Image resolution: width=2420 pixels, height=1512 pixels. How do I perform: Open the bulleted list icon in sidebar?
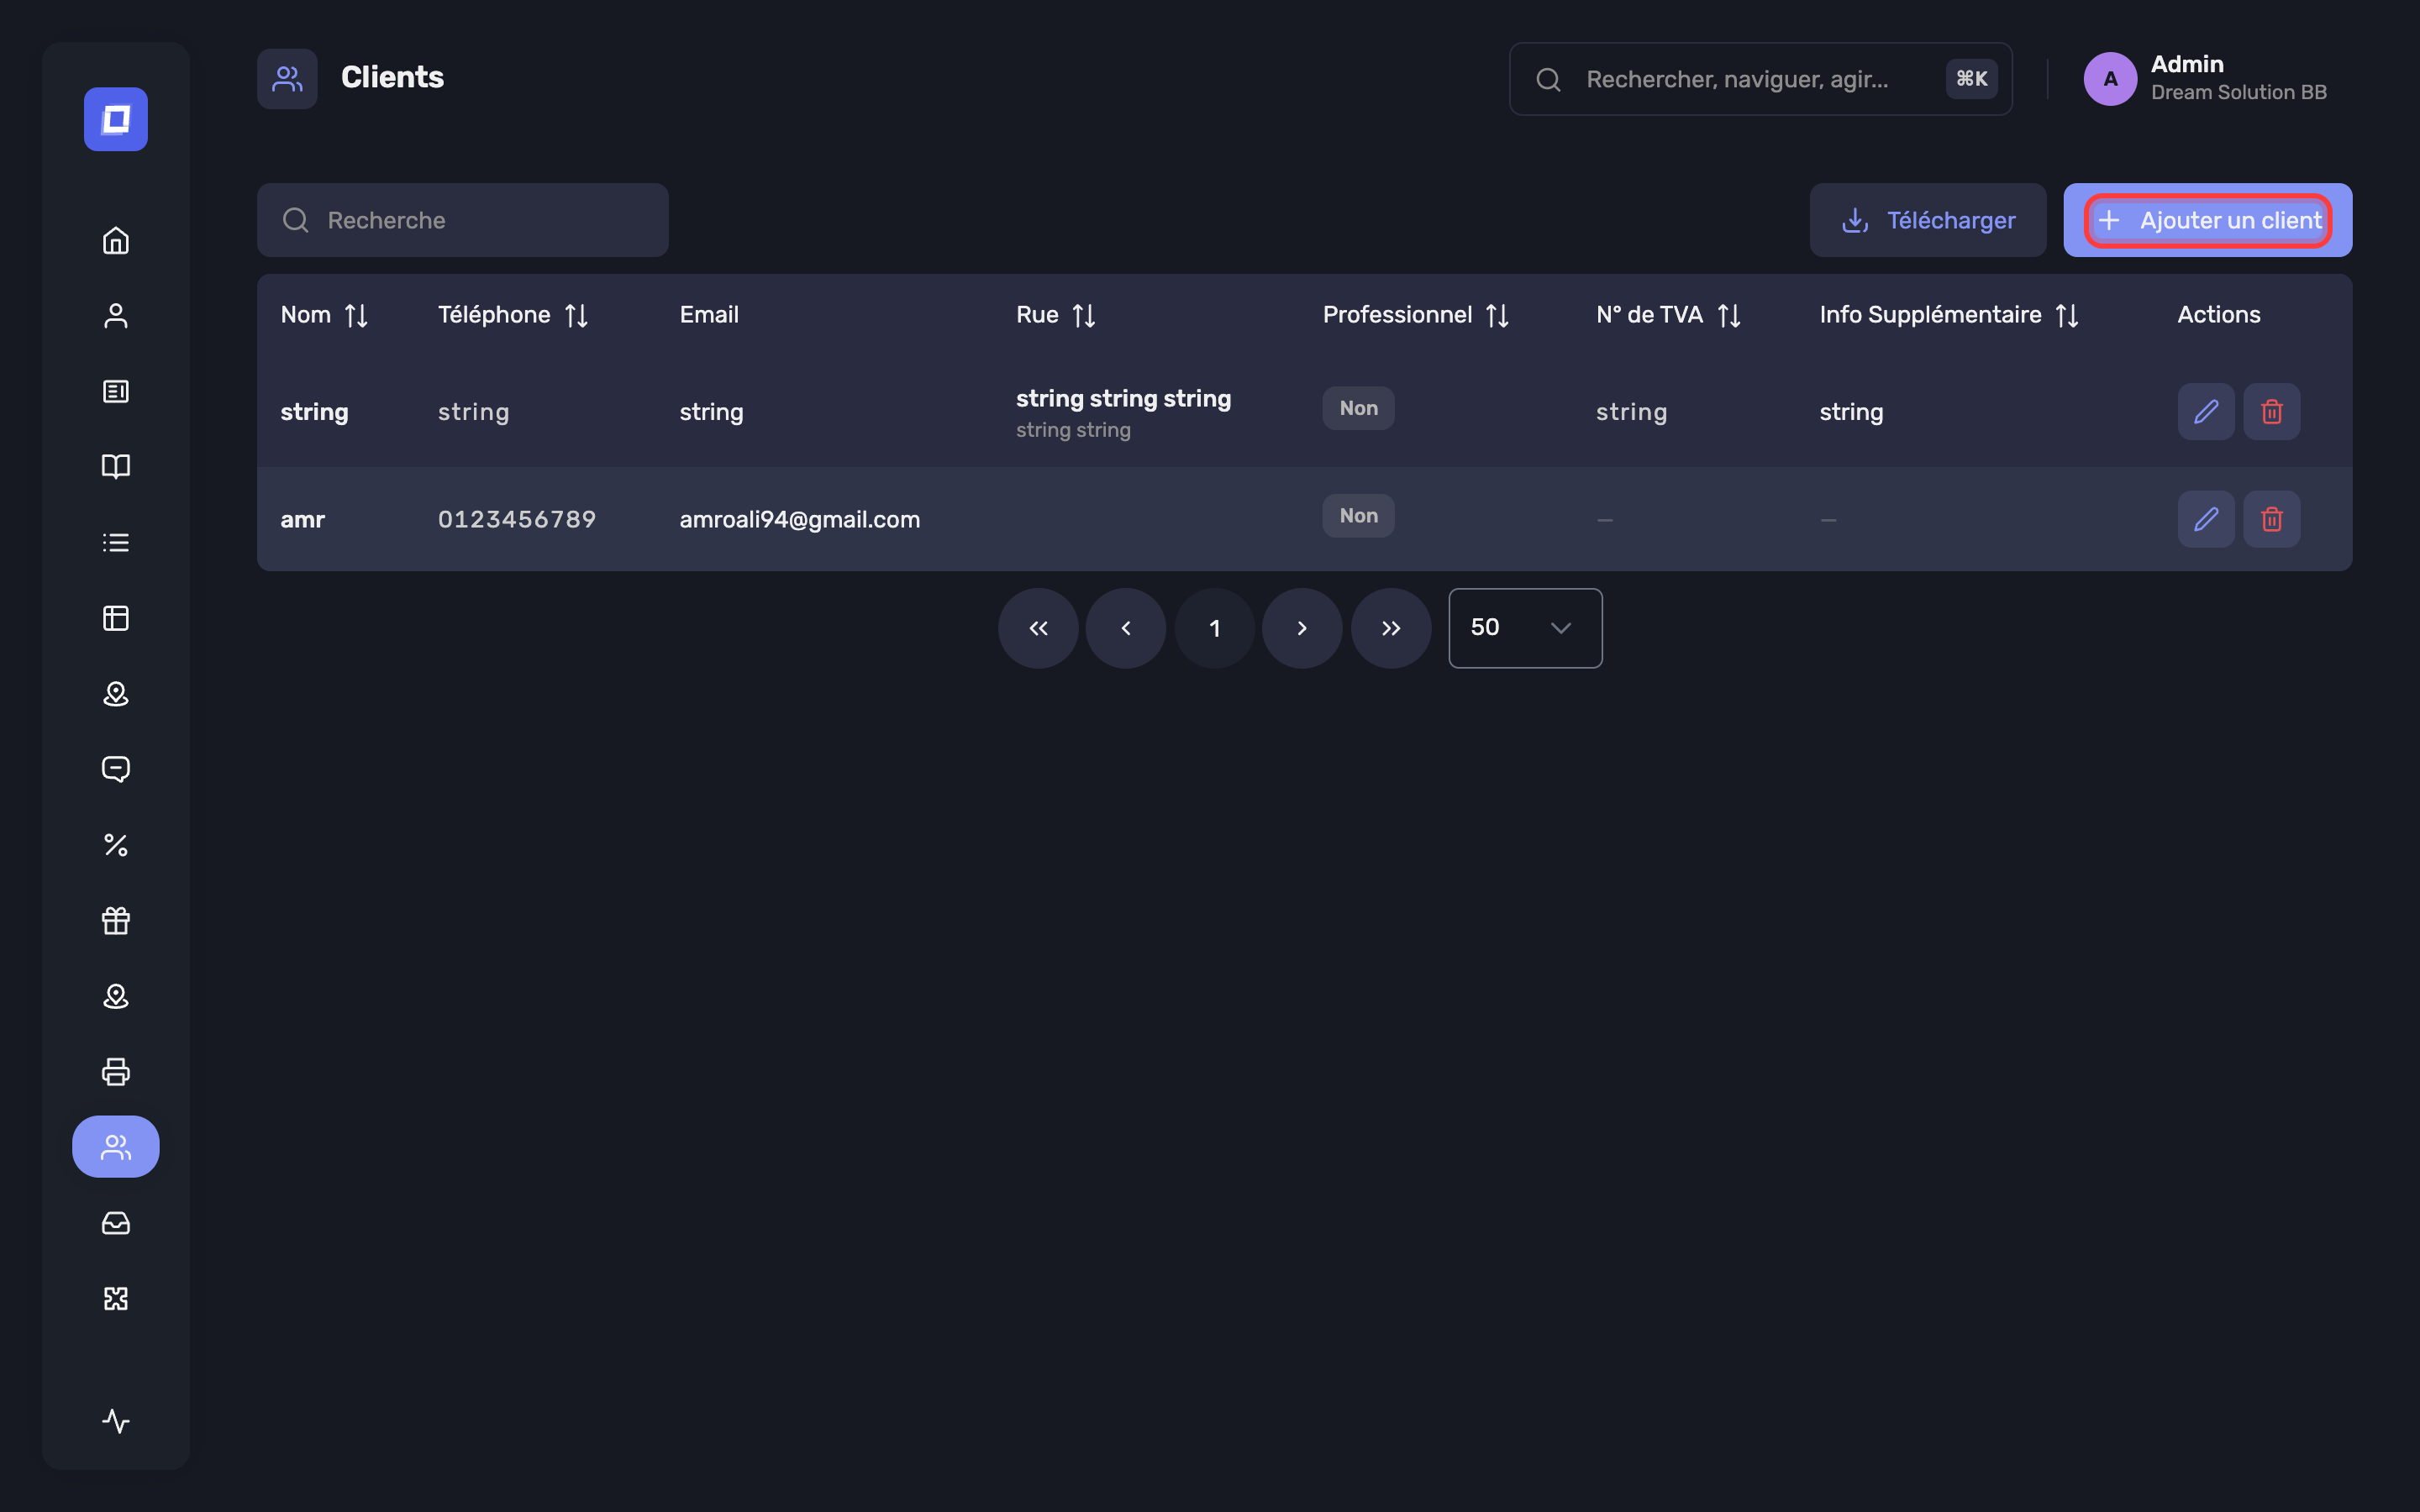click(116, 543)
